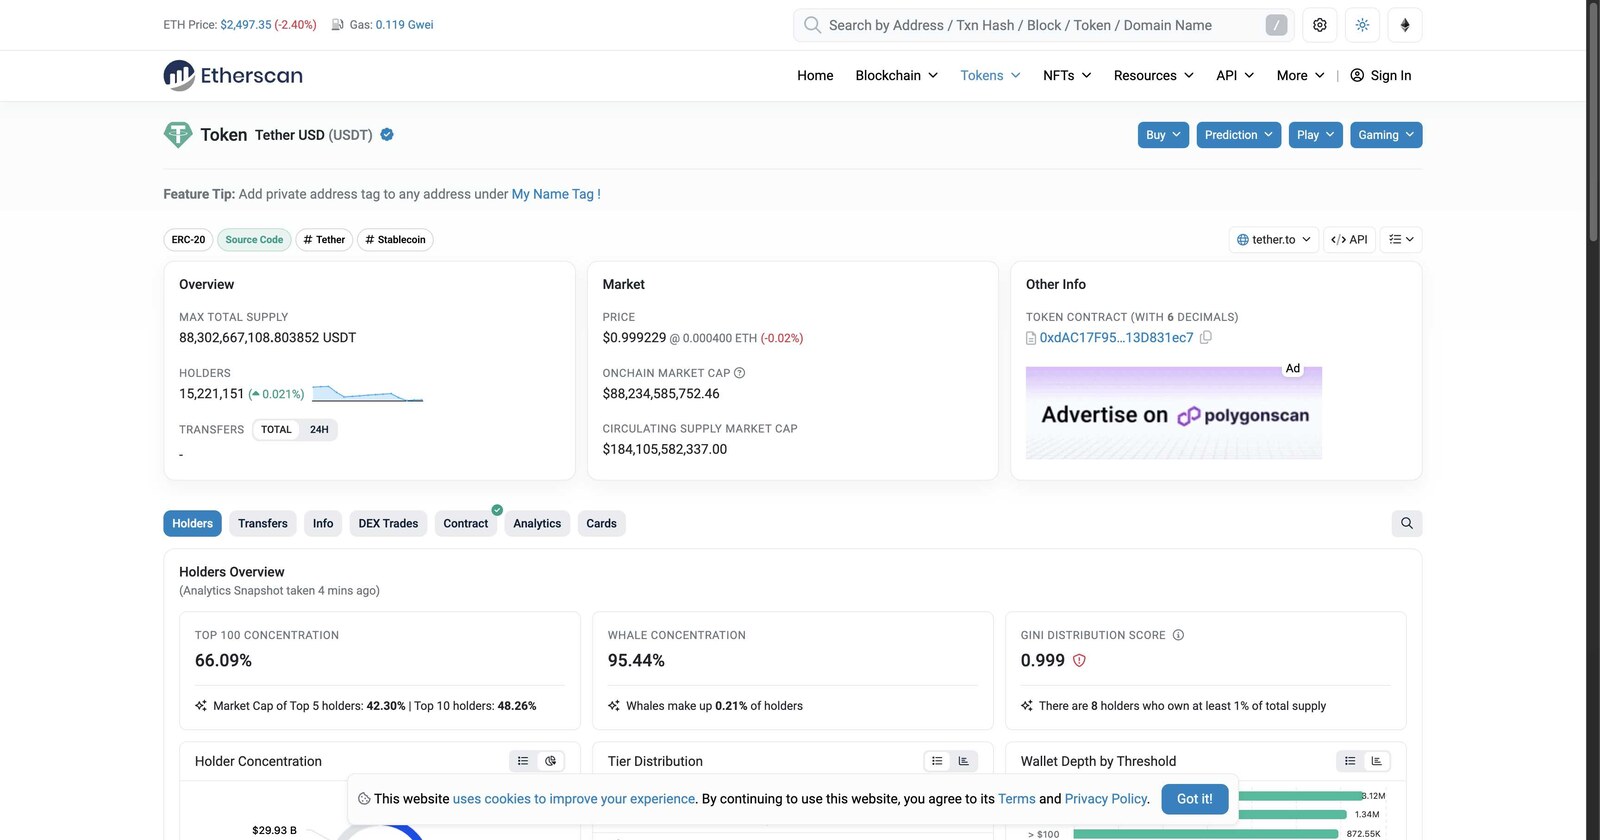The height and width of the screenshot is (840, 1600).
Task: Select the Analytics tab
Action: [x=537, y=523]
